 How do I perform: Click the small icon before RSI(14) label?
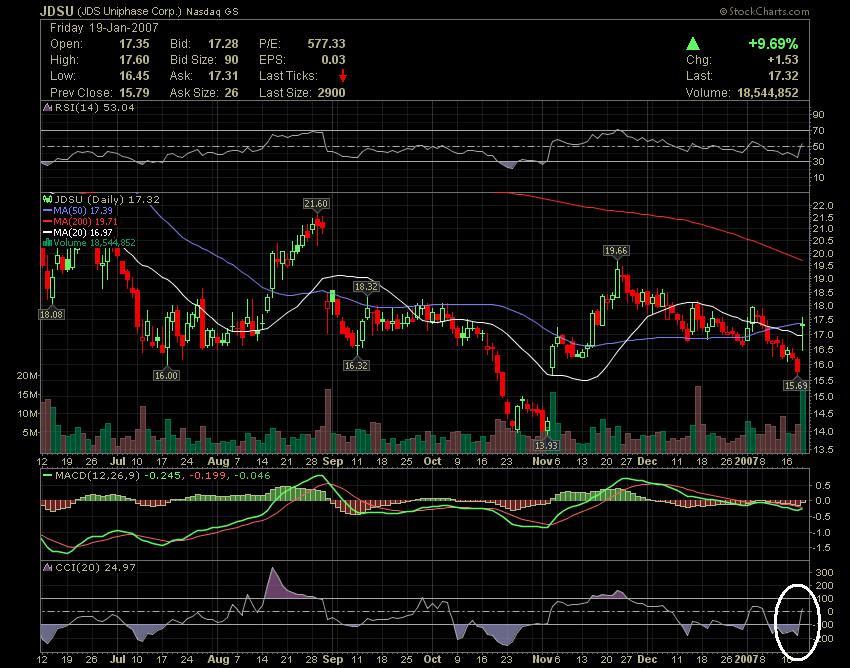point(48,107)
